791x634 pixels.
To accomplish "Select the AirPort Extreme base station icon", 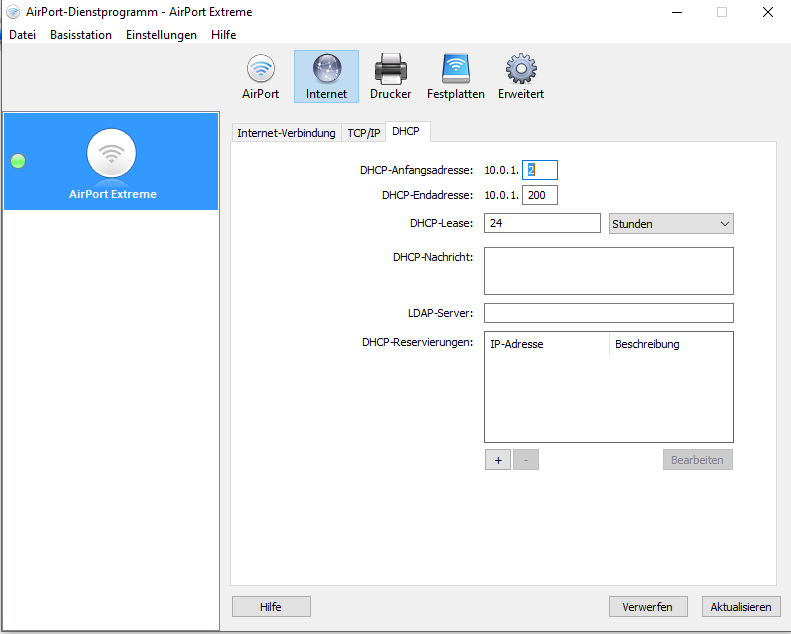I will pos(111,153).
